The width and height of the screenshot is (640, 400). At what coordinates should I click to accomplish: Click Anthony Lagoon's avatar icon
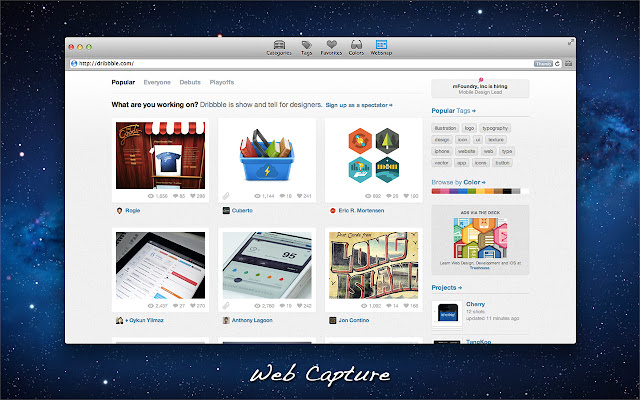pyautogui.click(x=226, y=320)
